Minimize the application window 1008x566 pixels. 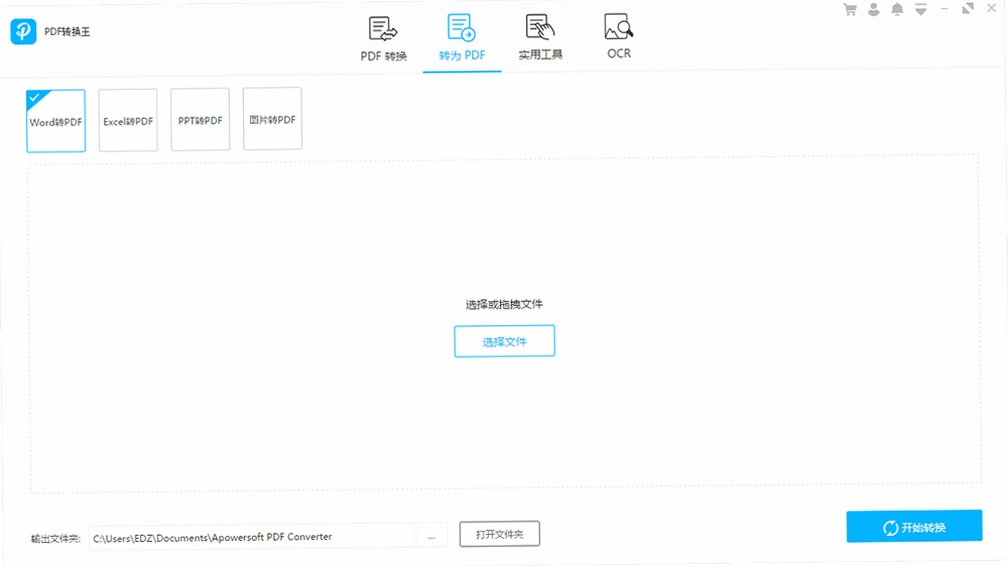click(x=944, y=9)
